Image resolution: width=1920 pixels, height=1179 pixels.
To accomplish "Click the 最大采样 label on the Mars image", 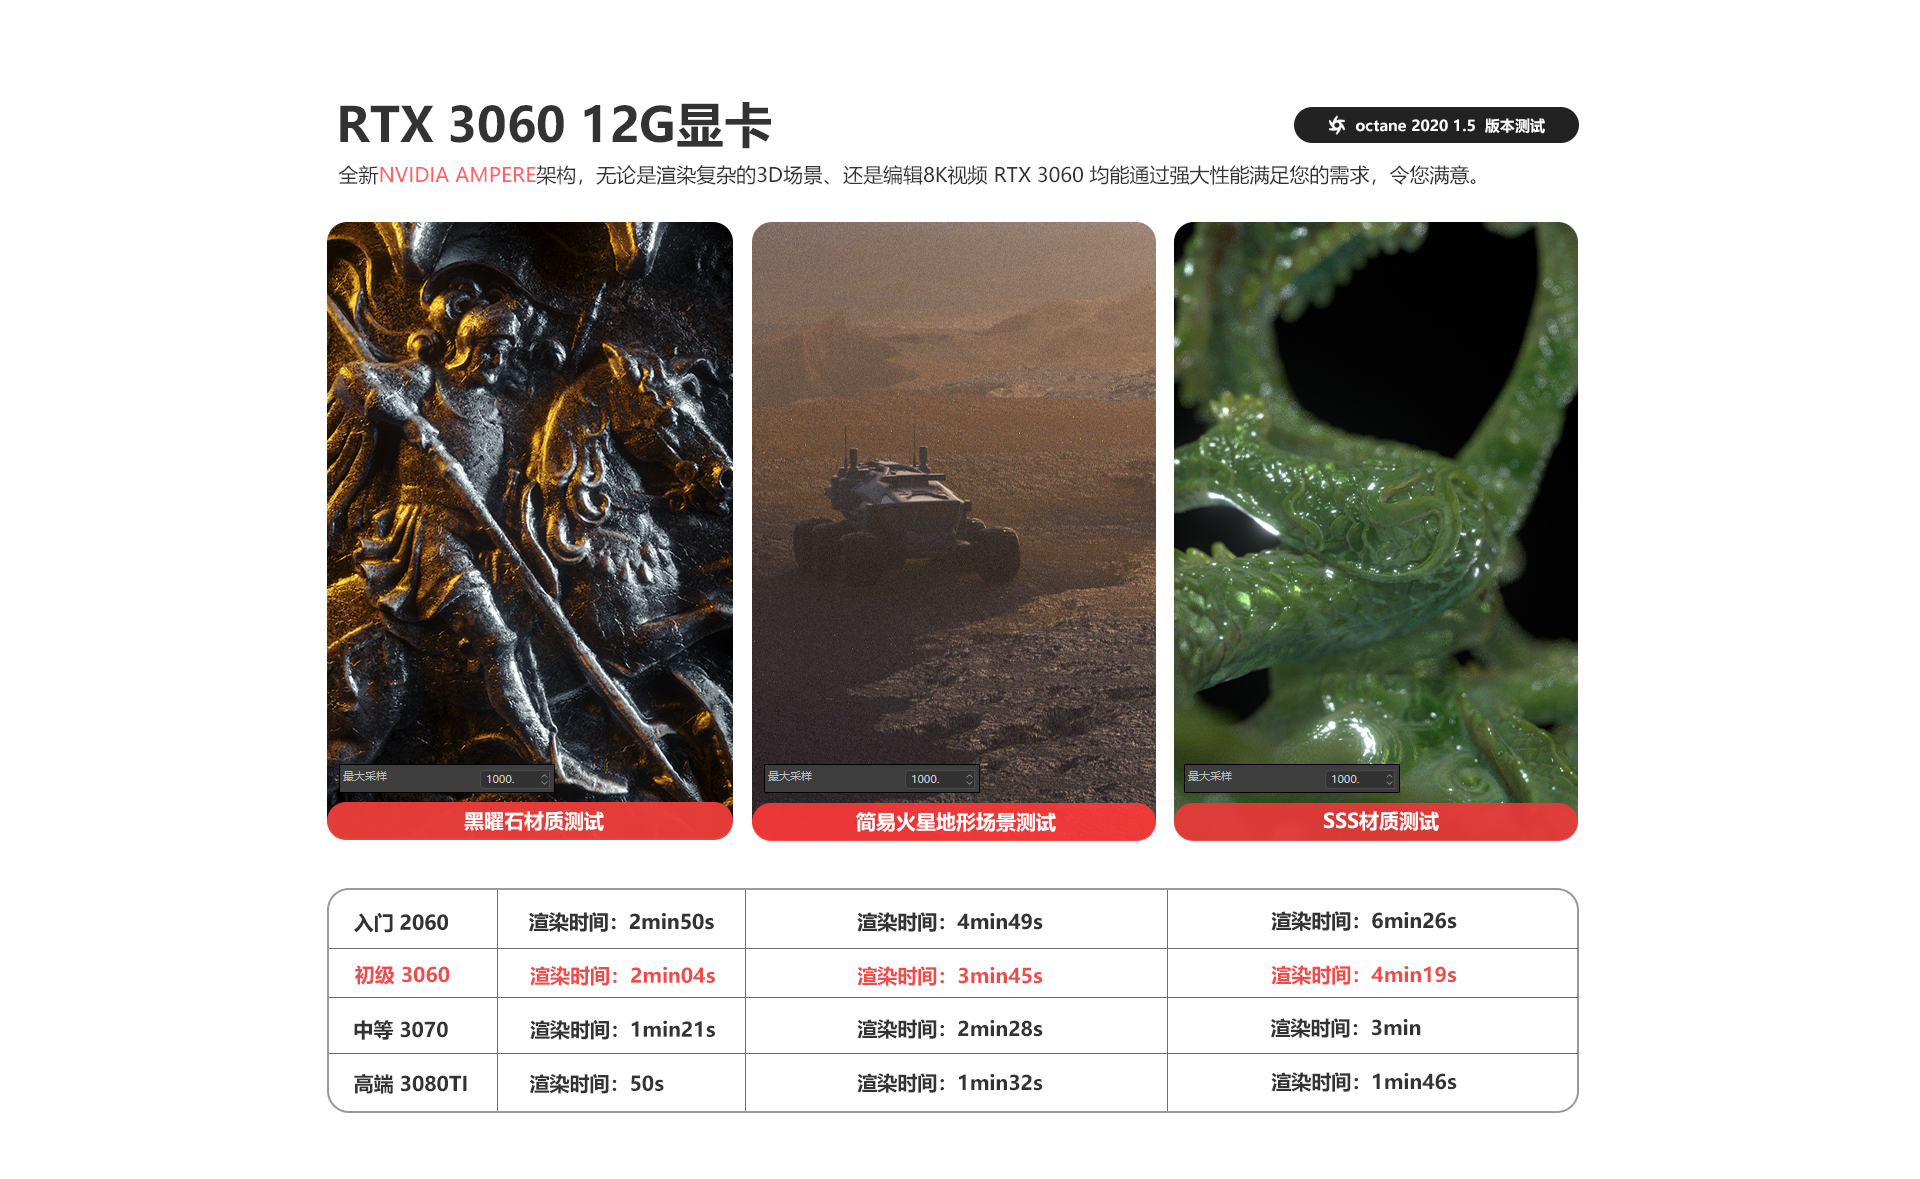I will [790, 776].
